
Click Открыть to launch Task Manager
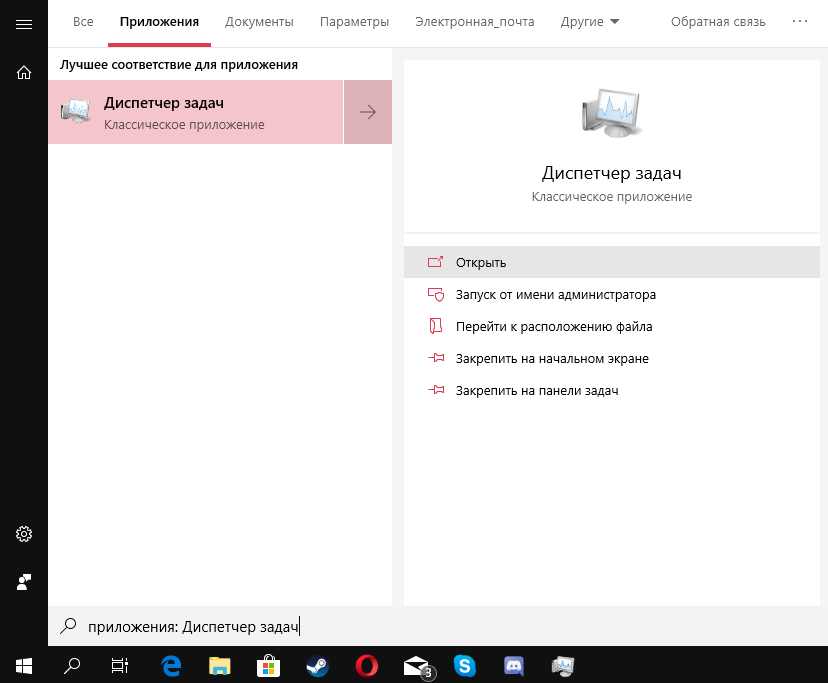click(481, 263)
